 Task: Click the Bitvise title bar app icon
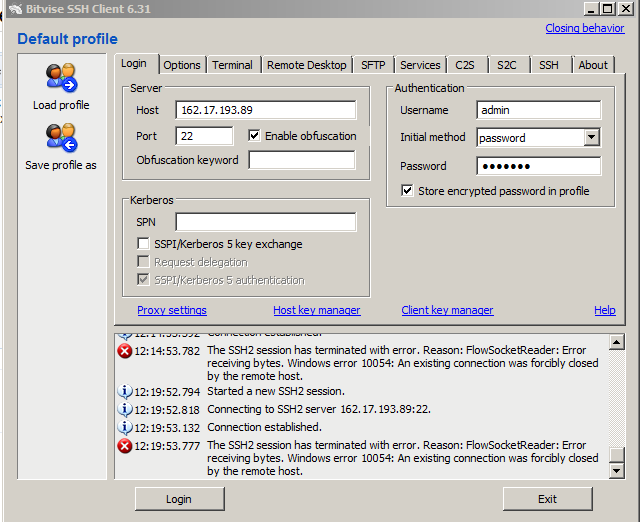pos(16,9)
